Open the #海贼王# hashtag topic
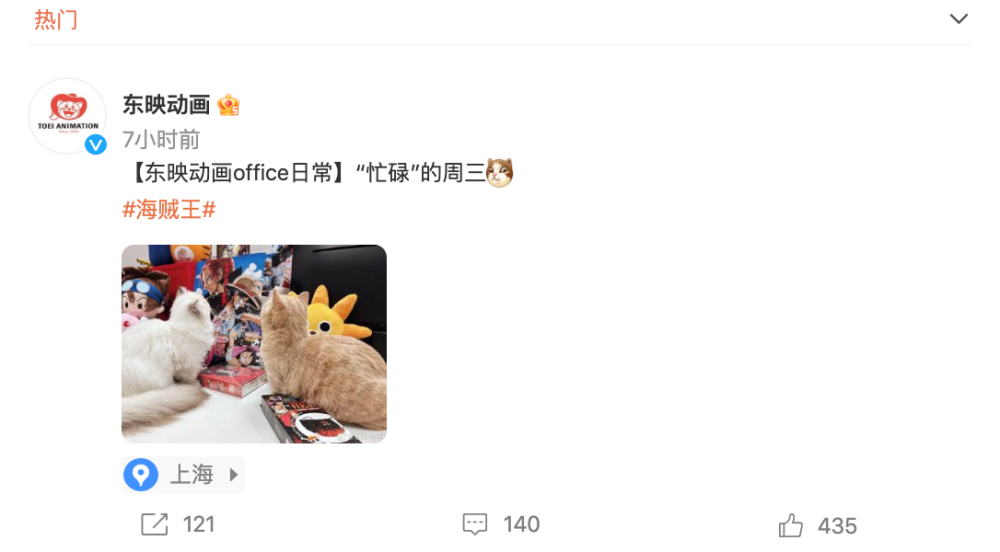 tap(169, 209)
